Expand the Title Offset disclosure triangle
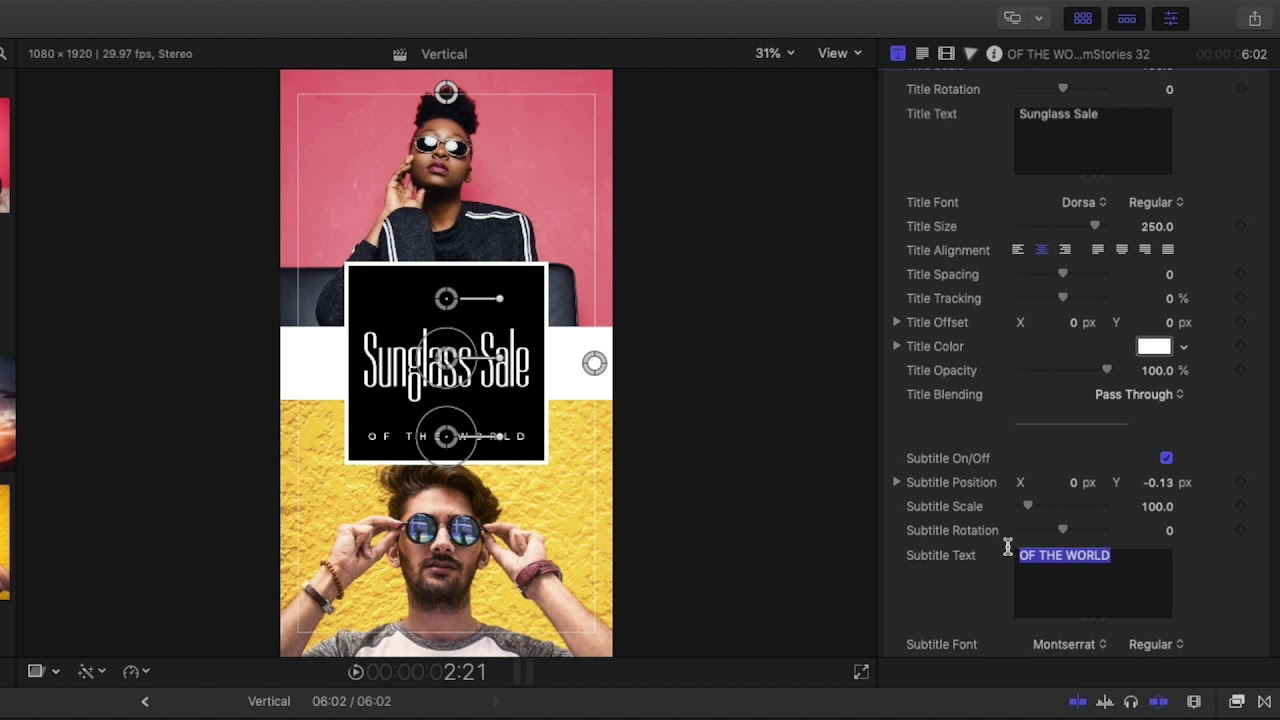This screenshot has height=720, width=1280. 897,322
